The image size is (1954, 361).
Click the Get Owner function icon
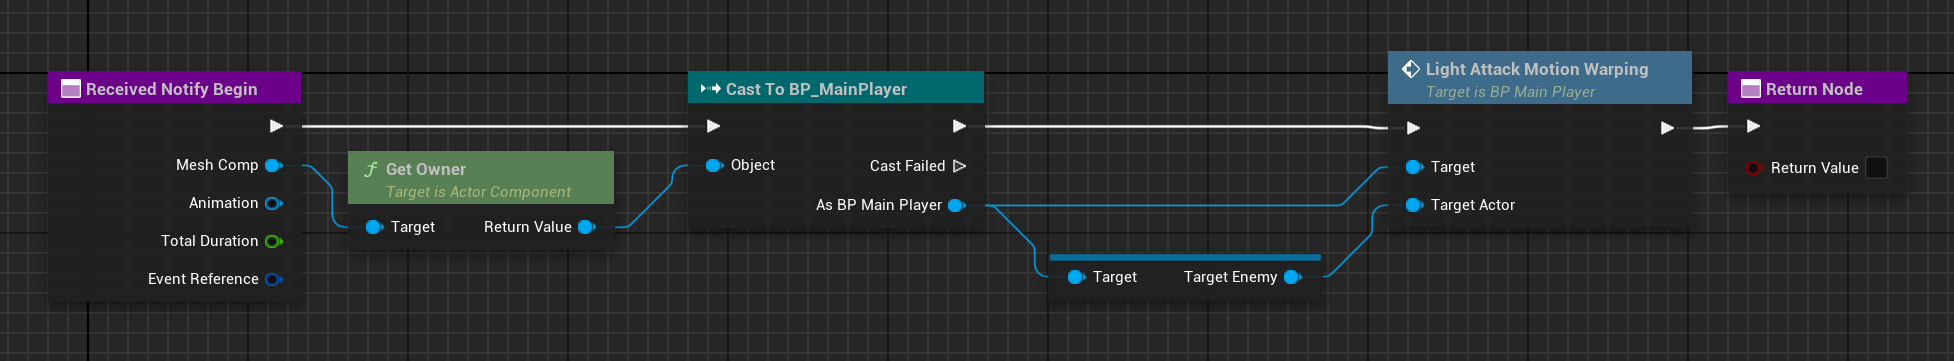click(x=371, y=169)
